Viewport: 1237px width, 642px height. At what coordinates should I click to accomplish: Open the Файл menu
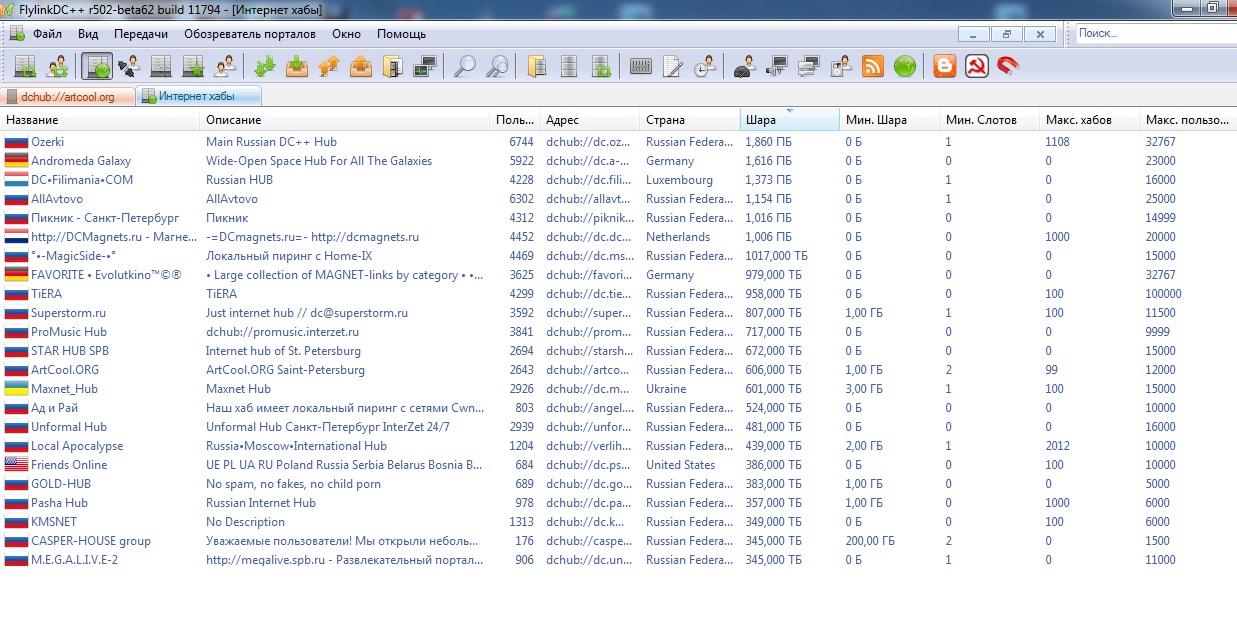coord(47,34)
